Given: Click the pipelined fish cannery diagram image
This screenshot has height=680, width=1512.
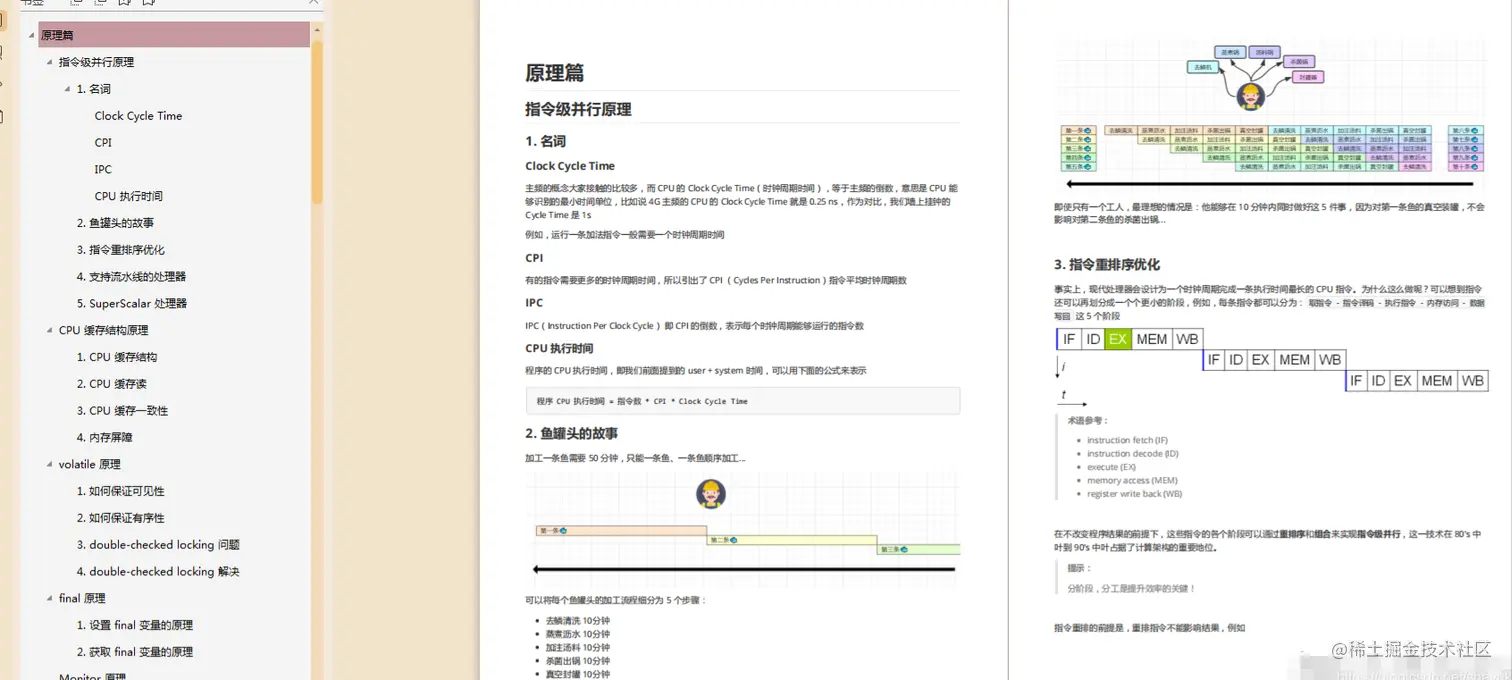Looking at the screenshot, I should [x=1269, y=113].
